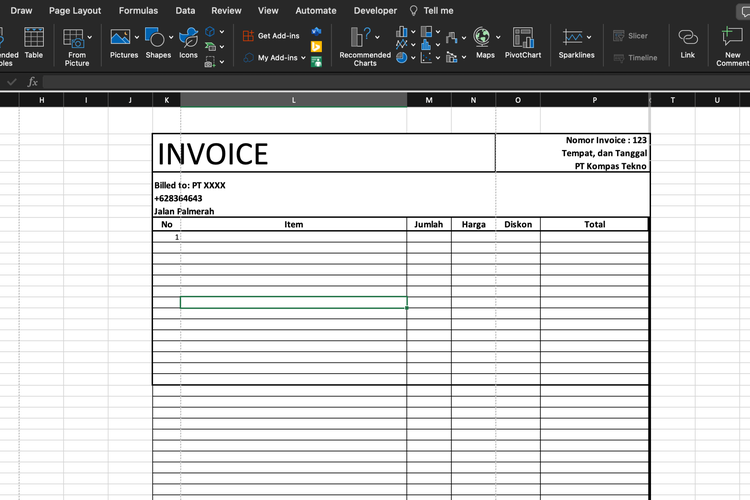
Task: Click the Tell me search box
Action: tap(432, 11)
